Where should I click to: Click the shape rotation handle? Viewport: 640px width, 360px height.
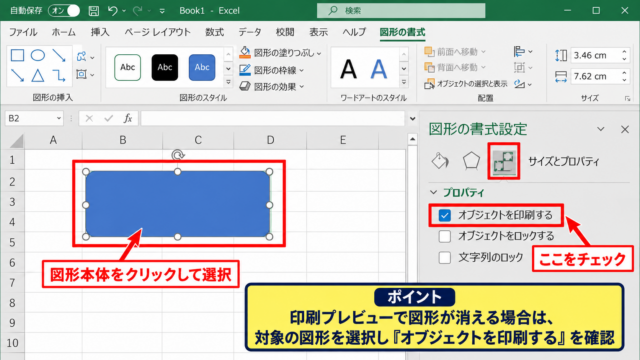coord(178,155)
